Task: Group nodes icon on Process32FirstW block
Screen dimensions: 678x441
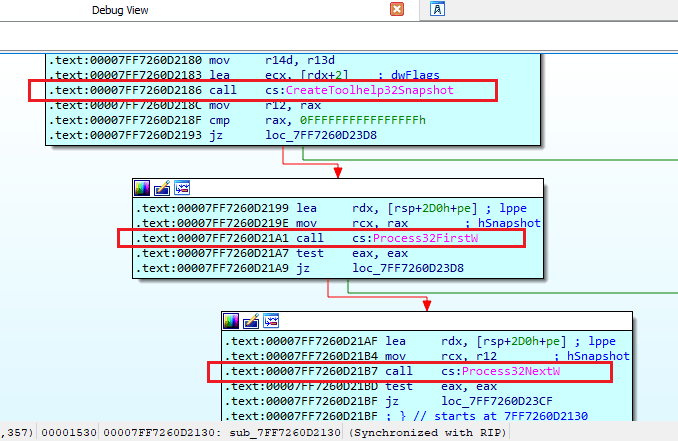Action: [x=182, y=188]
